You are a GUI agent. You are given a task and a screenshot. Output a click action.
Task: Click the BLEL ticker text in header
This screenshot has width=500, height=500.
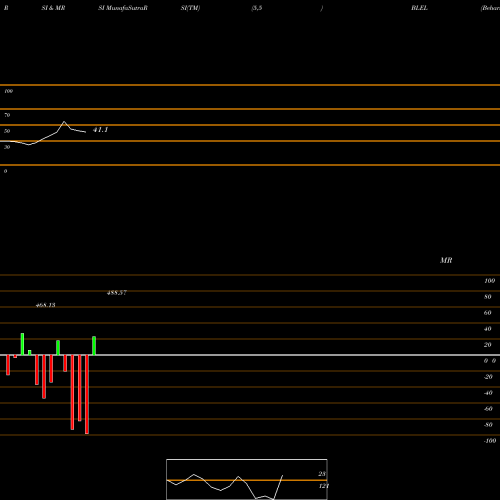pyautogui.click(x=419, y=8)
